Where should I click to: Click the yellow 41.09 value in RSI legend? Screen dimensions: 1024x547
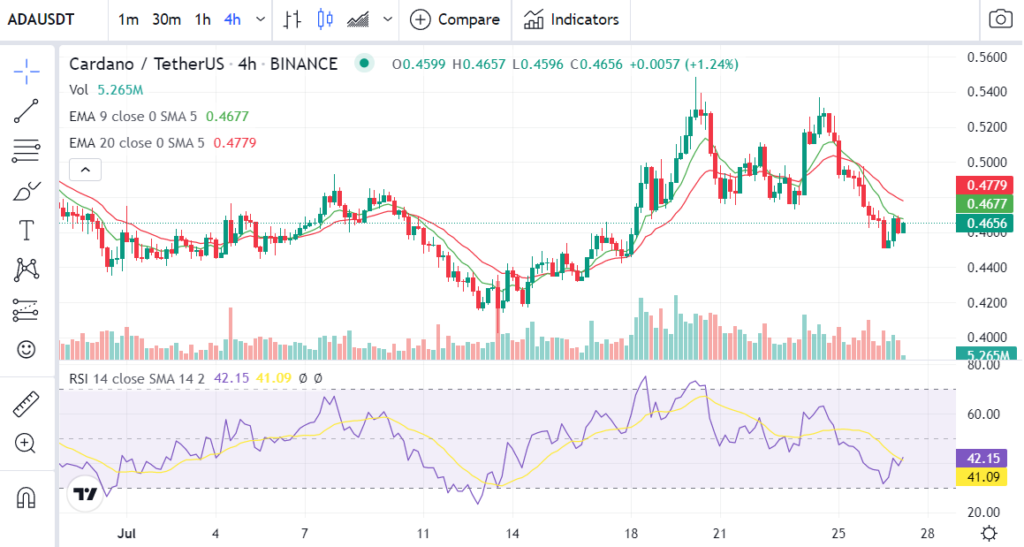[273, 378]
